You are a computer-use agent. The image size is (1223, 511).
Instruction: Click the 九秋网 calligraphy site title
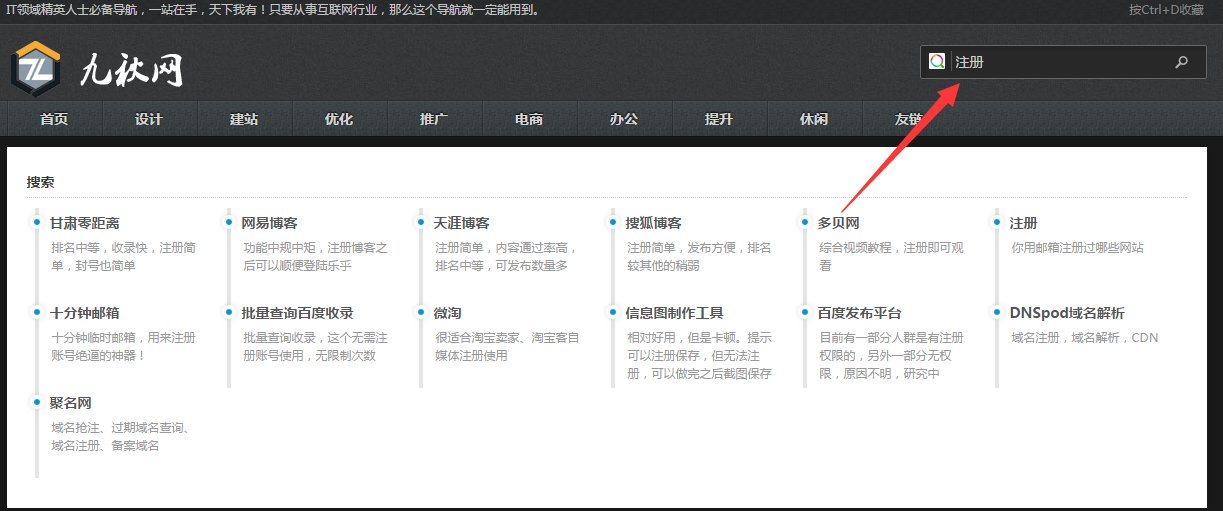tap(132, 70)
